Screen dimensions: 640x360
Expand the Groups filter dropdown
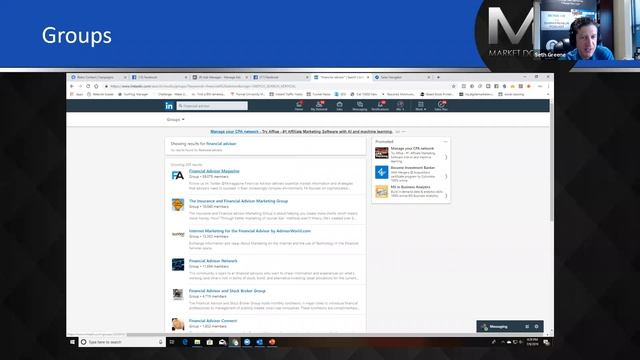click(x=176, y=120)
